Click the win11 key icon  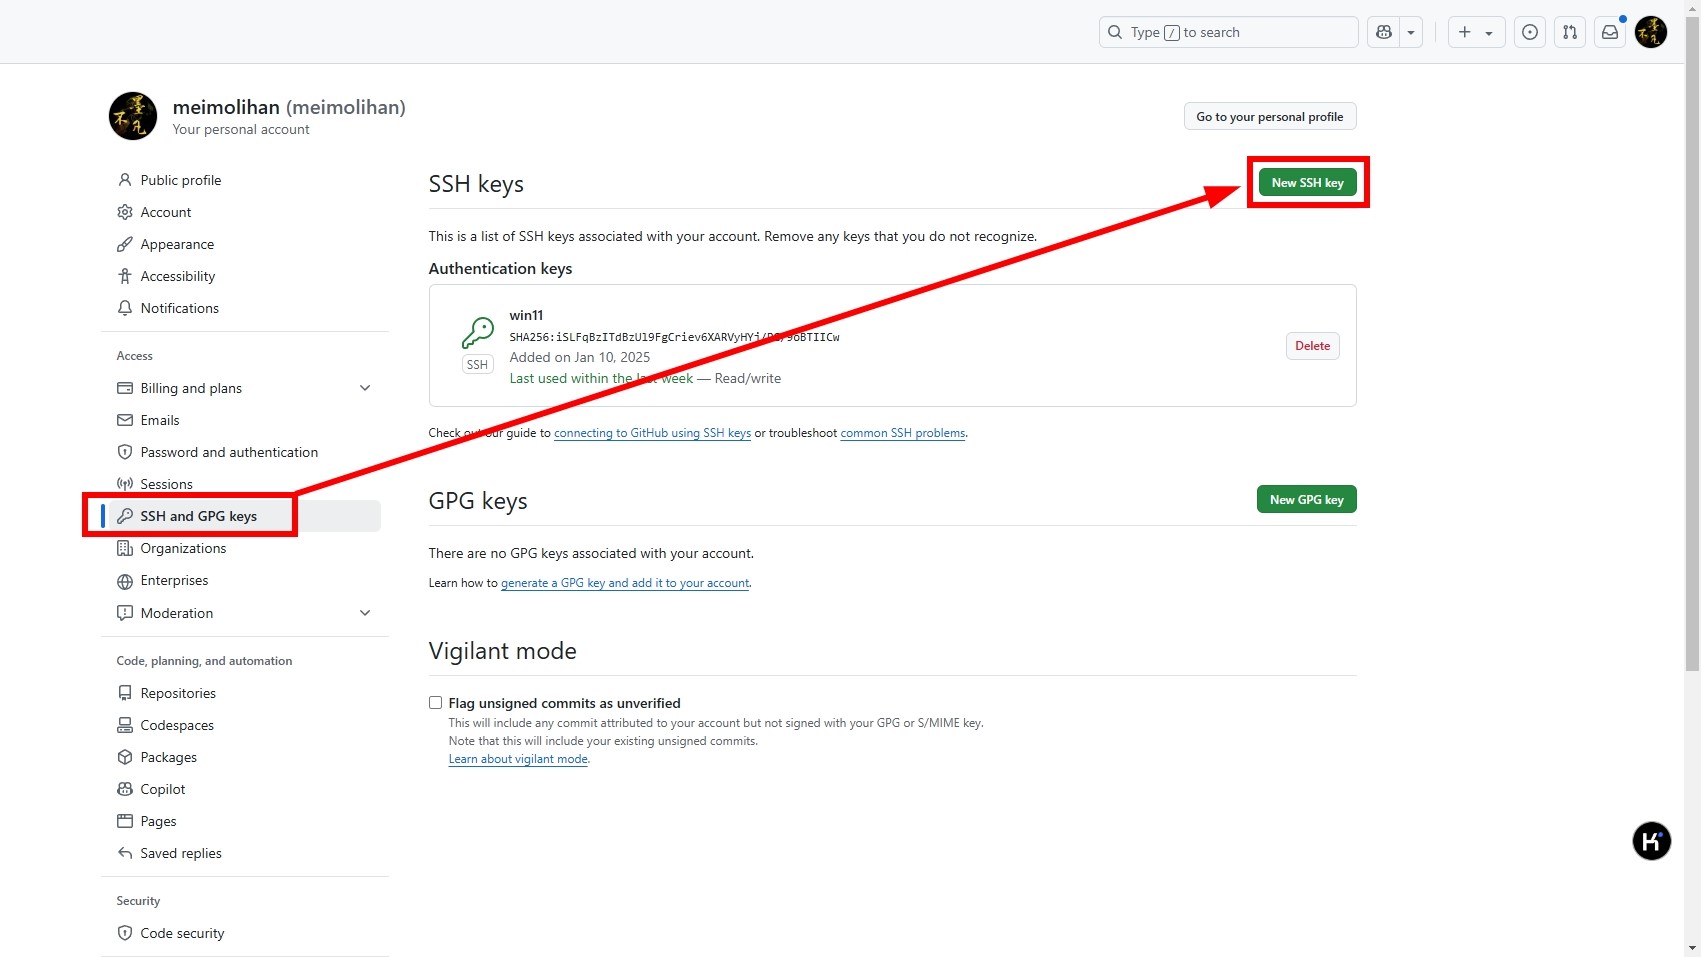click(x=478, y=333)
